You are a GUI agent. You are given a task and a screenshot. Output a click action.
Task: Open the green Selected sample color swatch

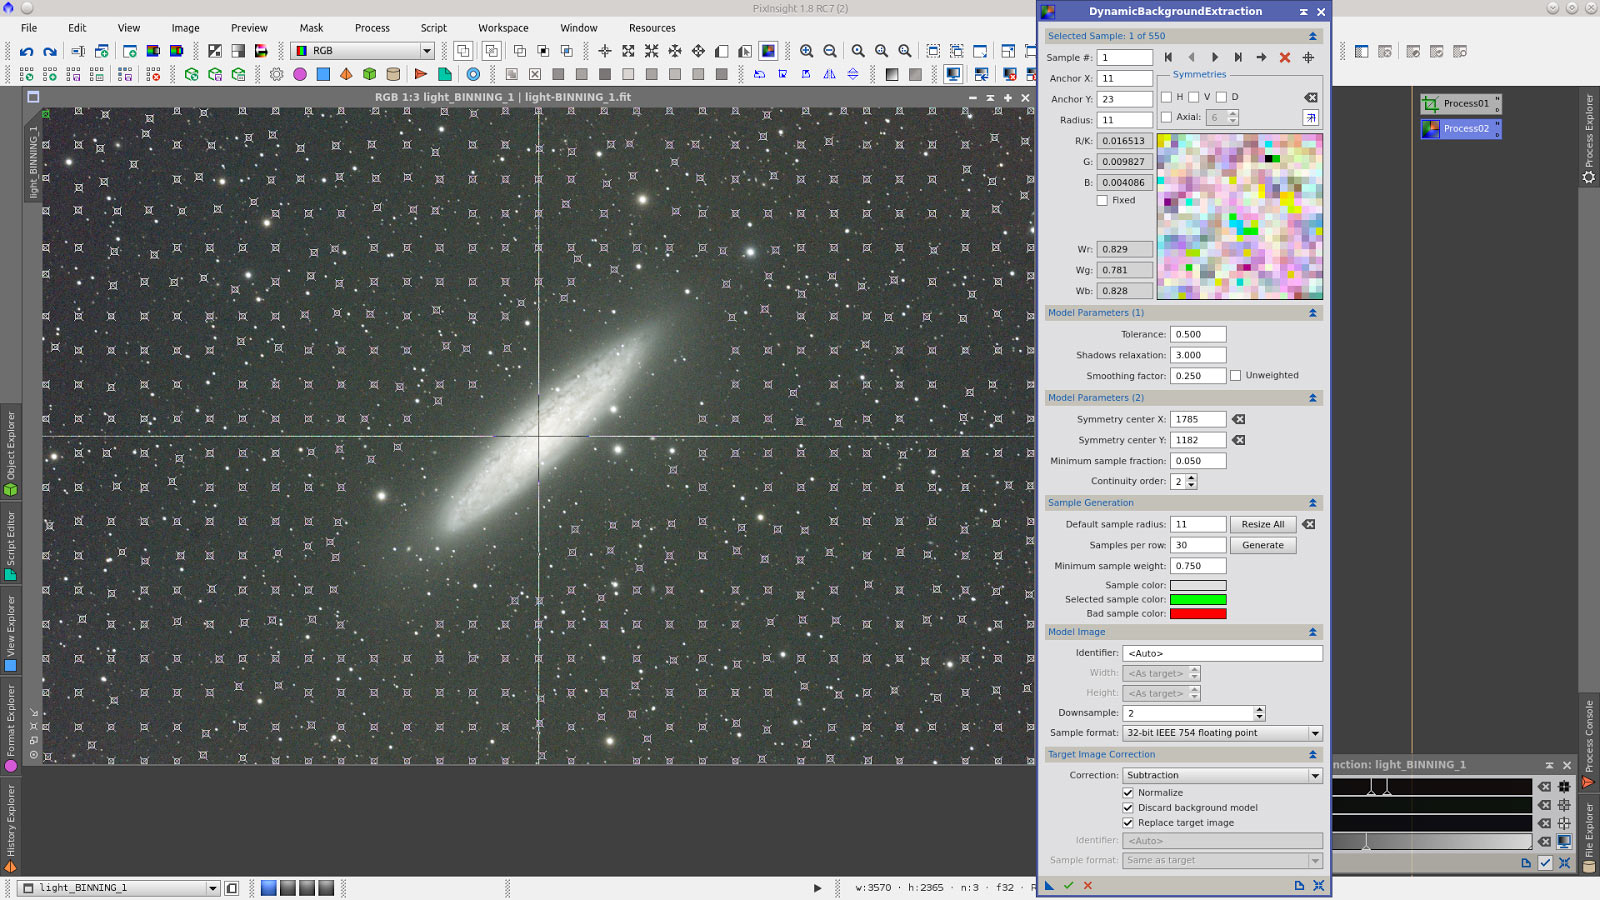coord(1198,600)
